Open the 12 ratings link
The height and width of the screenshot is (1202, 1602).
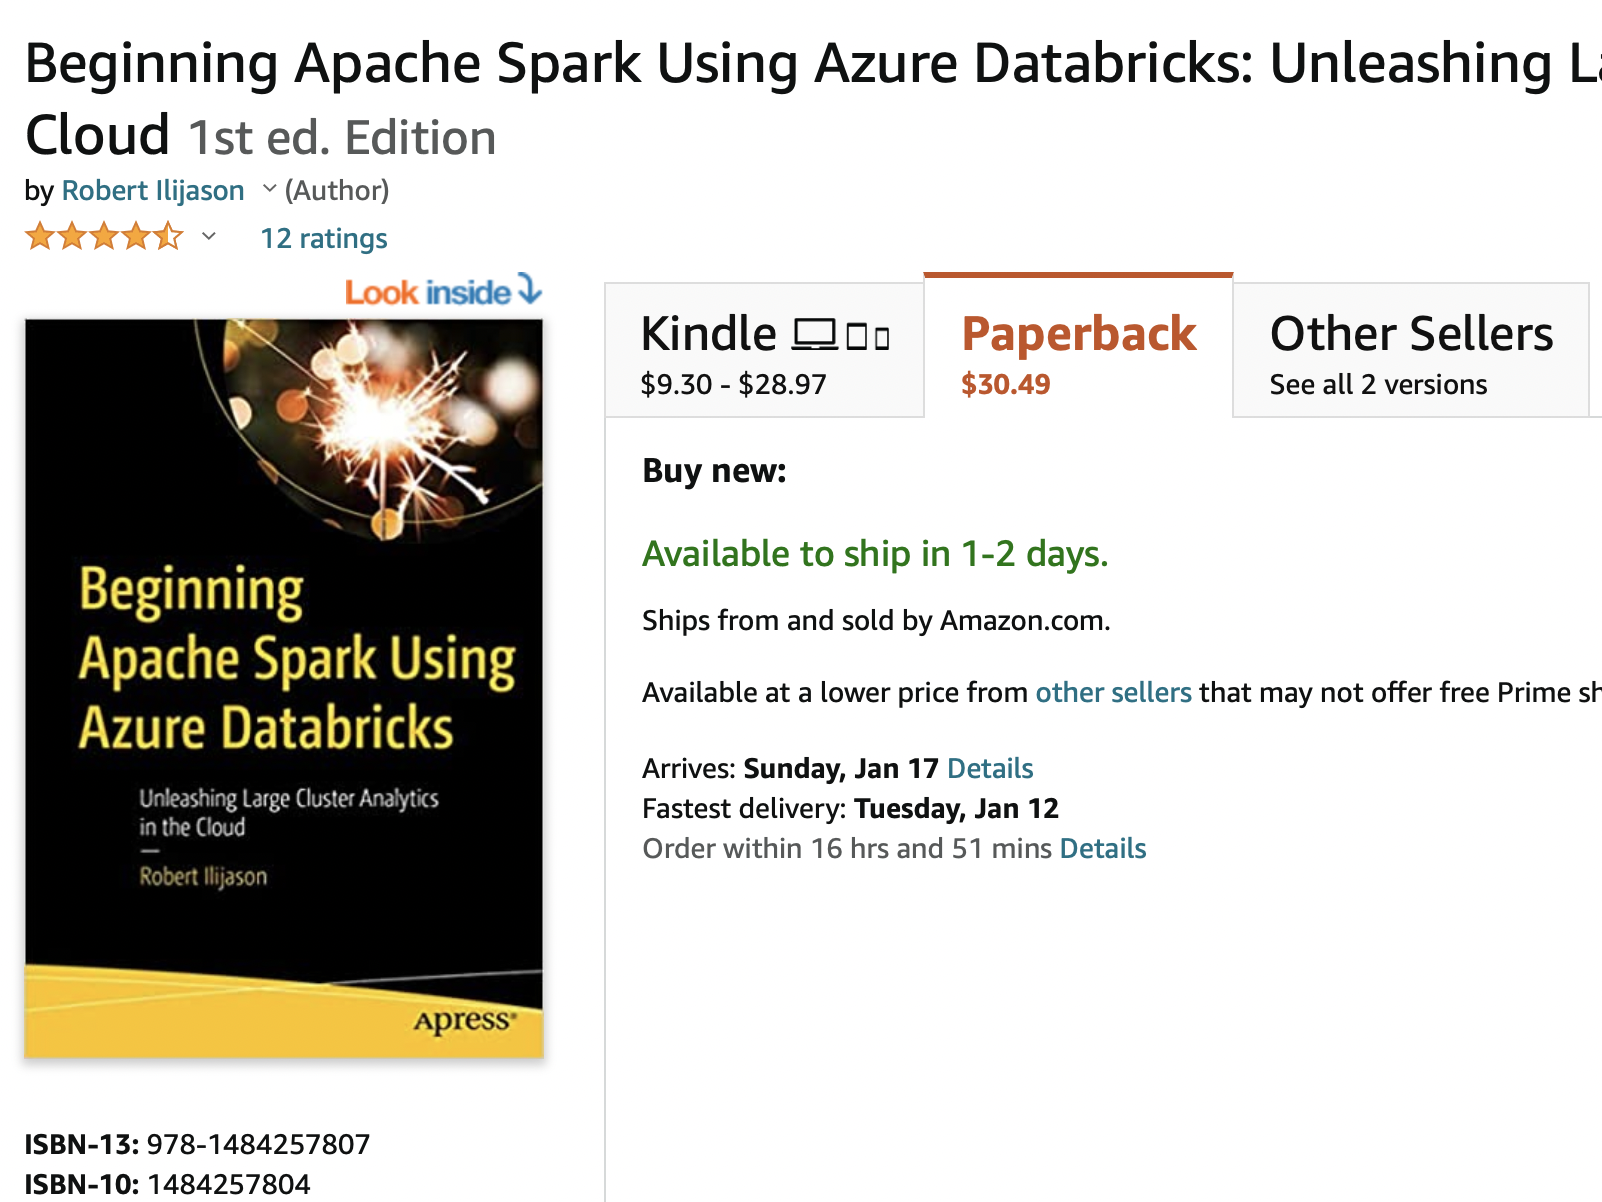point(324,238)
